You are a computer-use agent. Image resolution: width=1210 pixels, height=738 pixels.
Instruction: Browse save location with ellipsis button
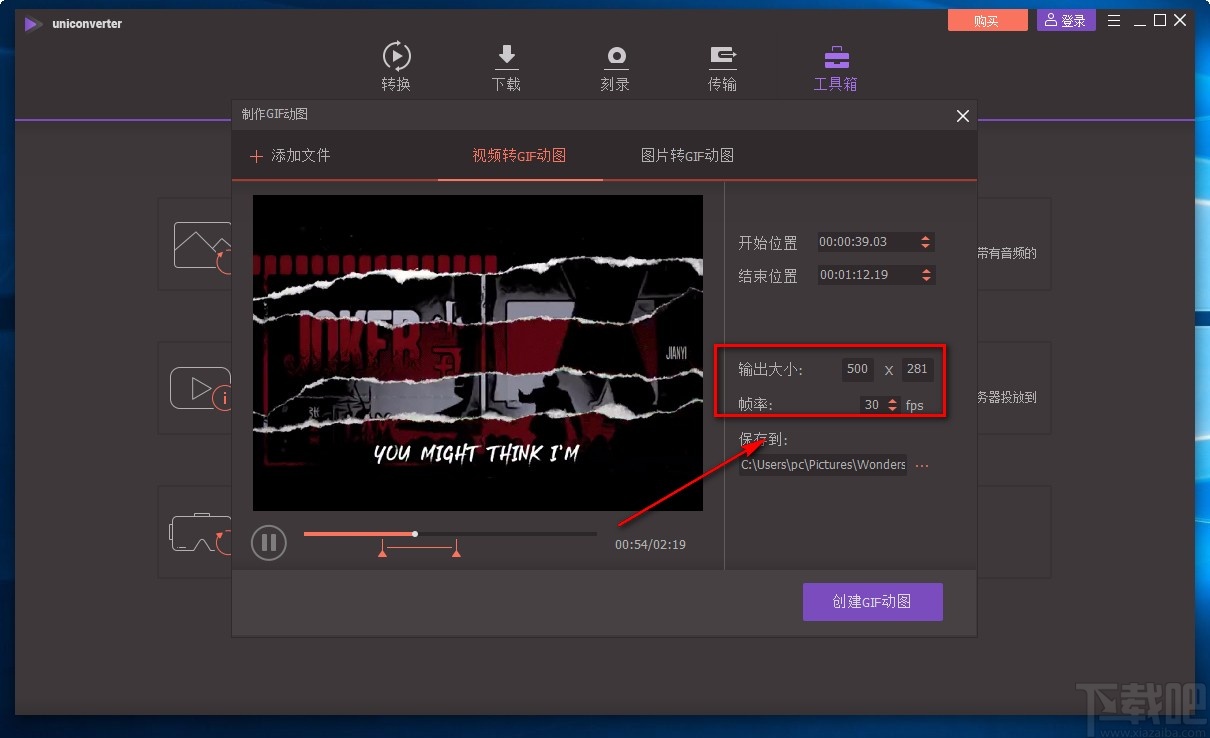pyautogui.click(x=921, y=465)
